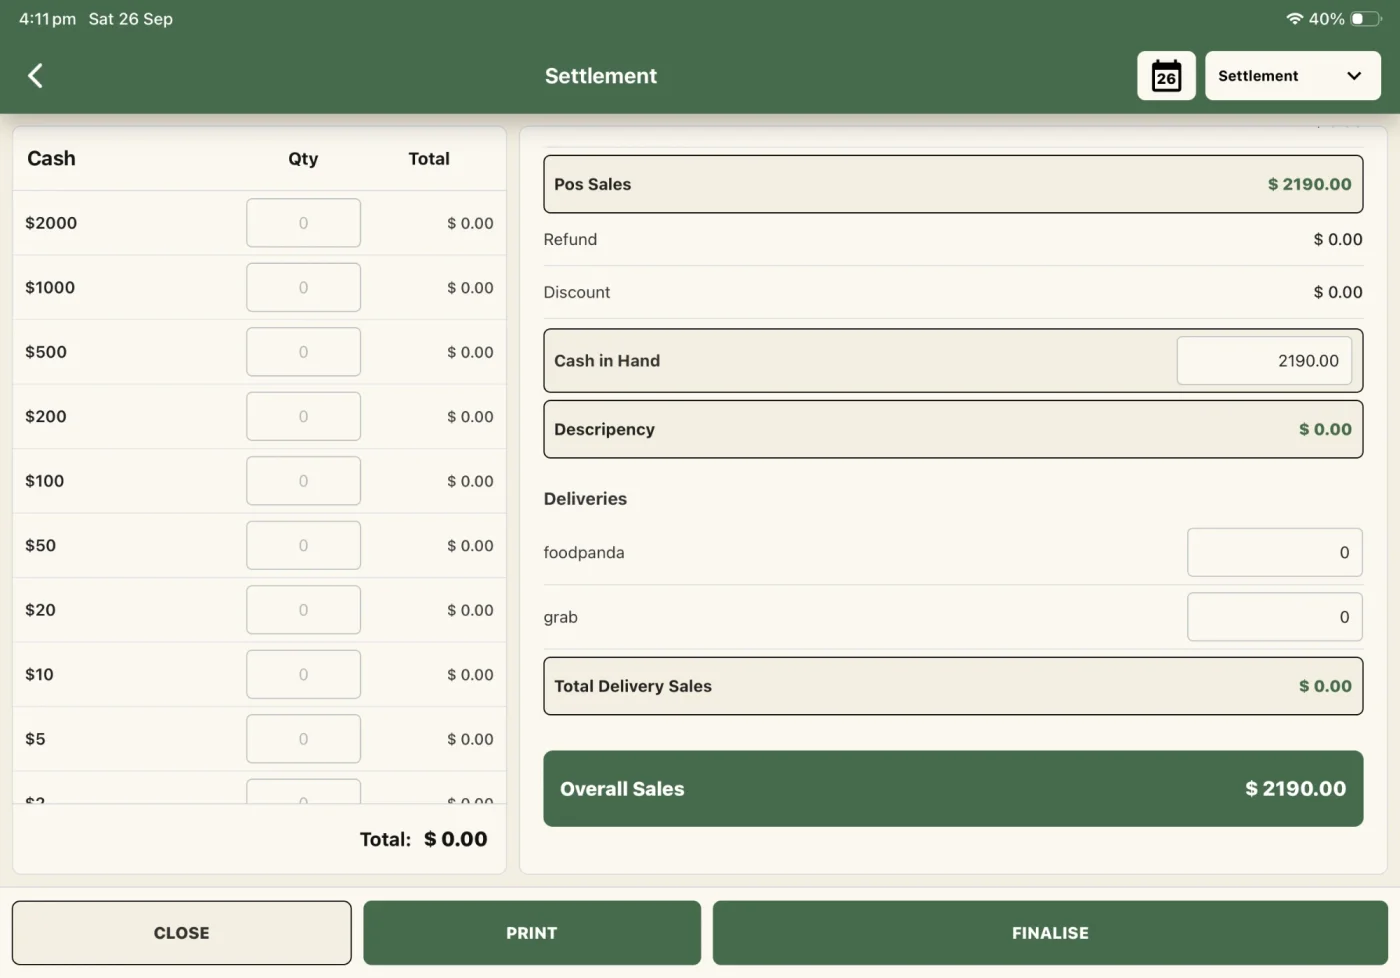Click the cash Total: $ 0.00 summary

[x=424, y=839]
